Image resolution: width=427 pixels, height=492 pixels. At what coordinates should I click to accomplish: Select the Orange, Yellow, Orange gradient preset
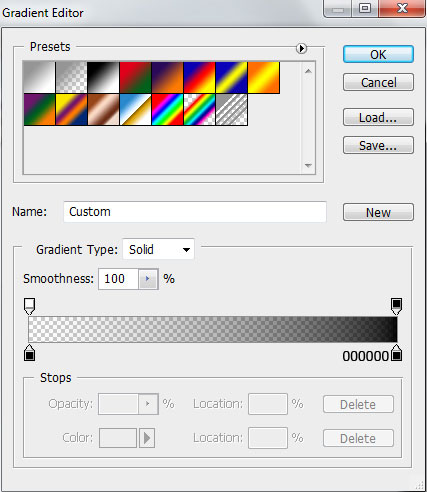click(263, 77)
